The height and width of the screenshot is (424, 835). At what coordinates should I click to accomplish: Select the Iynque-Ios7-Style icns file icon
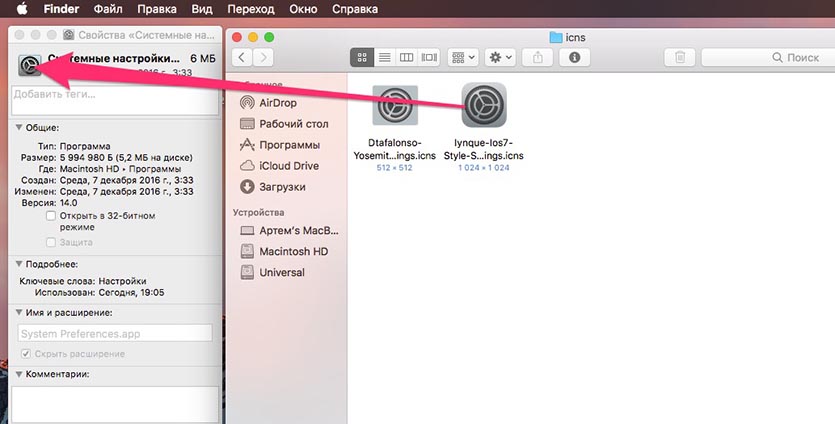point(484,105)
